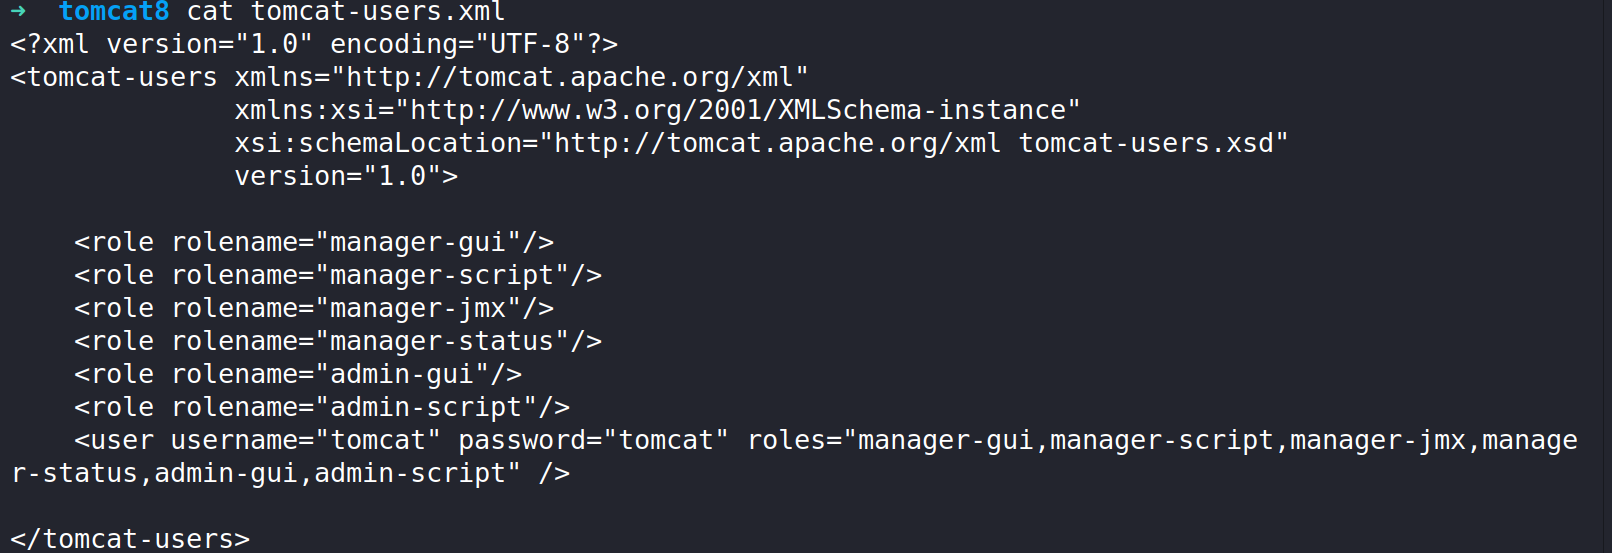Click the green prompt arrow
1612x553 pixels.
(18, 11)
